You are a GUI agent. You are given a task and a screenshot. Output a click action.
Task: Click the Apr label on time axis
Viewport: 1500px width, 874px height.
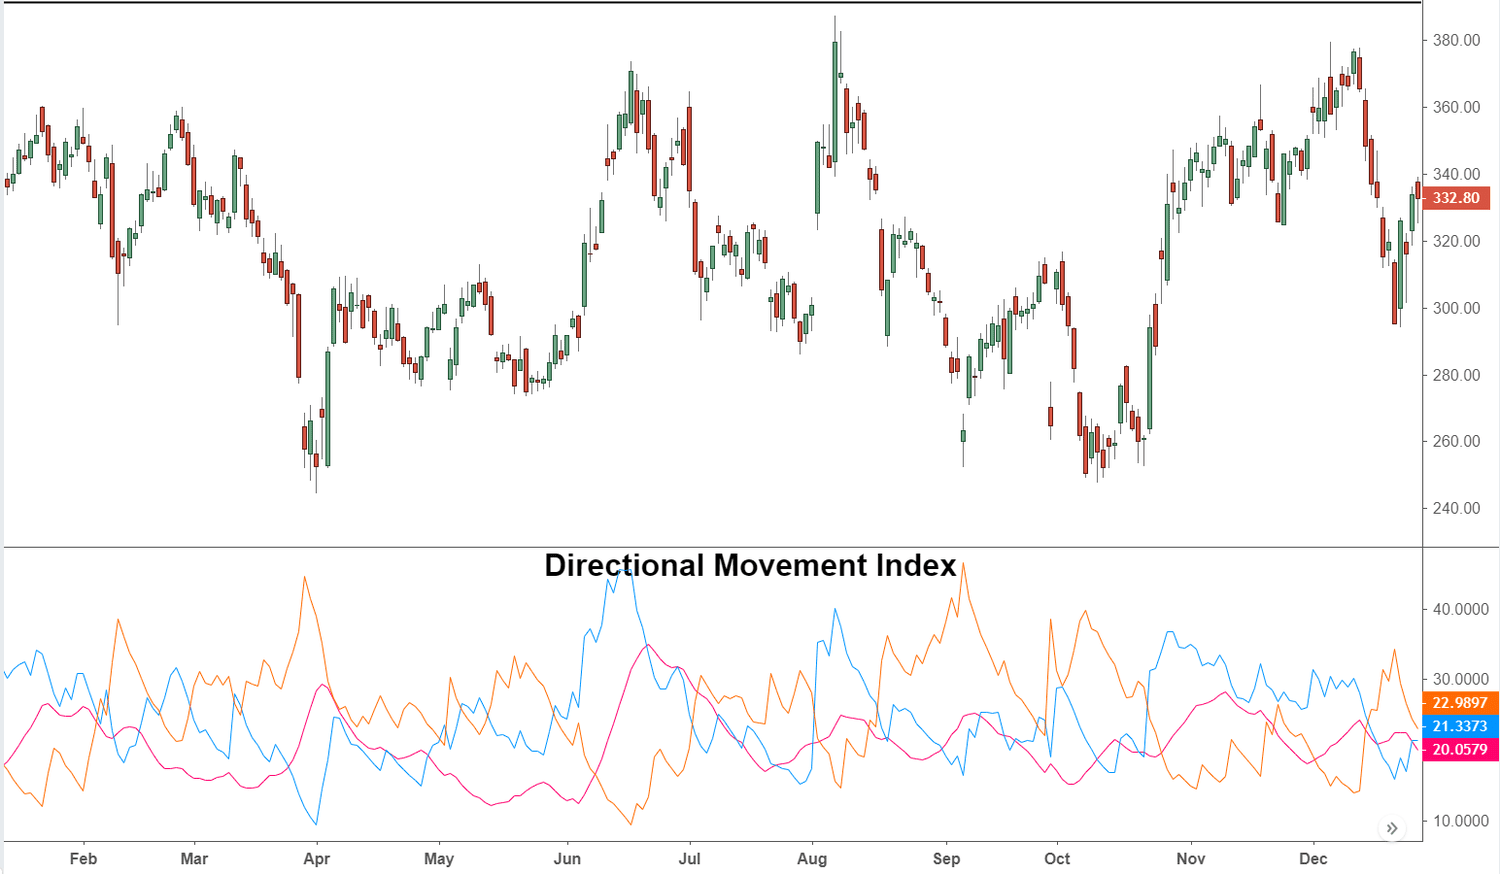[x=317, y=859]
